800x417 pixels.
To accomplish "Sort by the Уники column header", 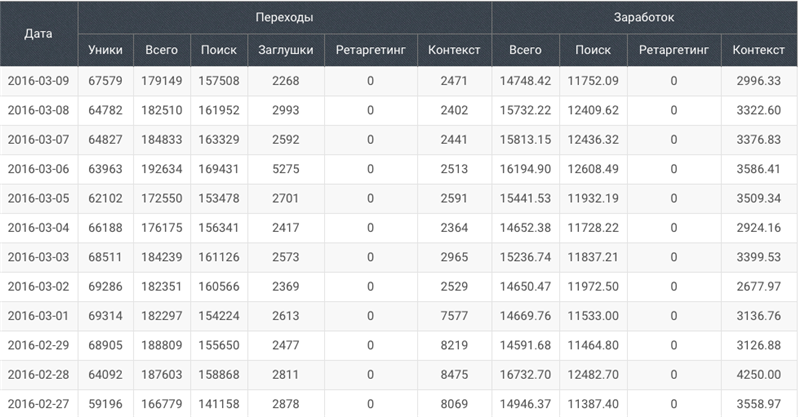I will 106,50.
